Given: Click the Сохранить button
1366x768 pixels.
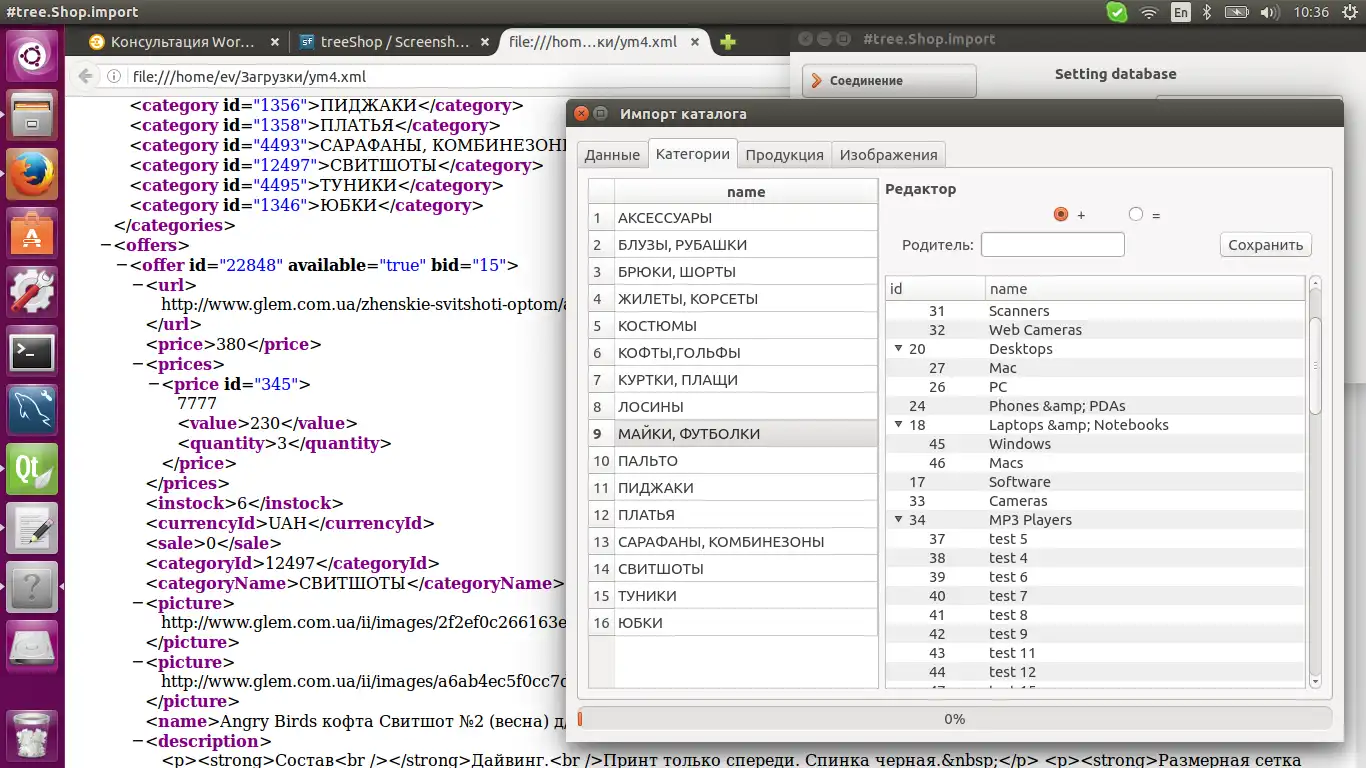Looking at the screenshot, I should coord(1265,245).
